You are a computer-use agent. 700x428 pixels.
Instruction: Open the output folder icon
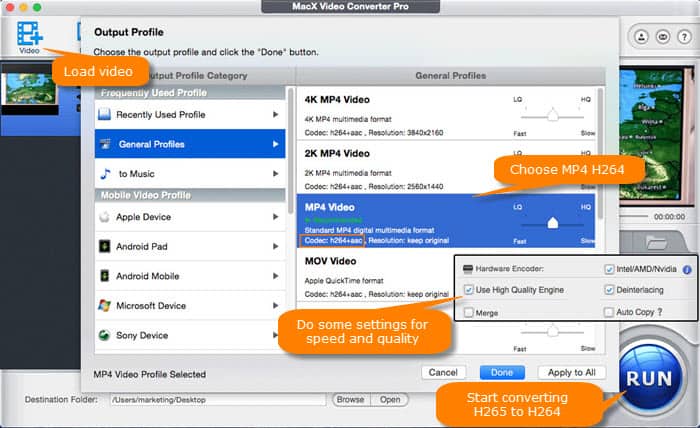pyautogui.click(x=657, y=243)
